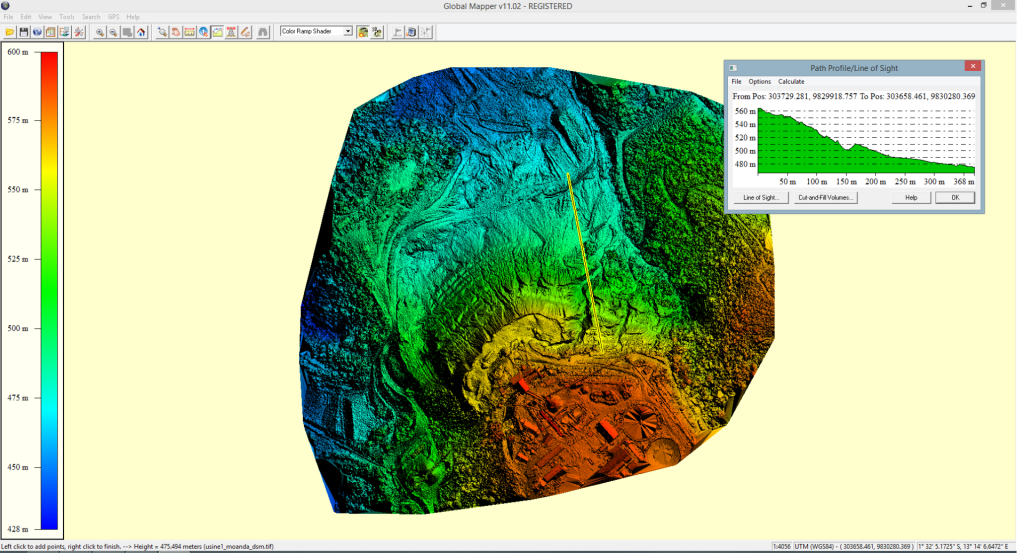This screenshot has width=1024, height=553.
Task: Click the Zoom Out magnifier icon
Action: [x=113, y=32]
